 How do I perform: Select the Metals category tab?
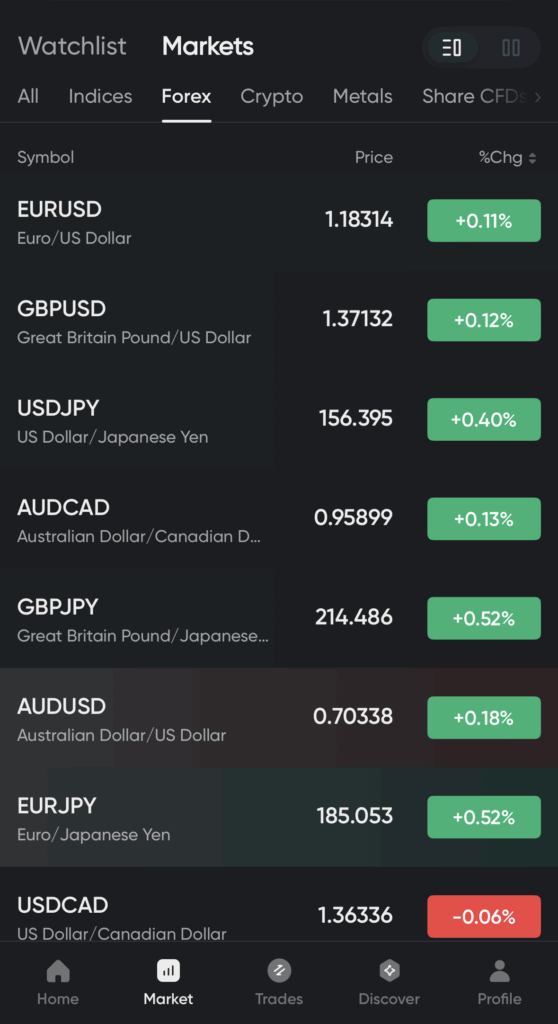[363, 97]
